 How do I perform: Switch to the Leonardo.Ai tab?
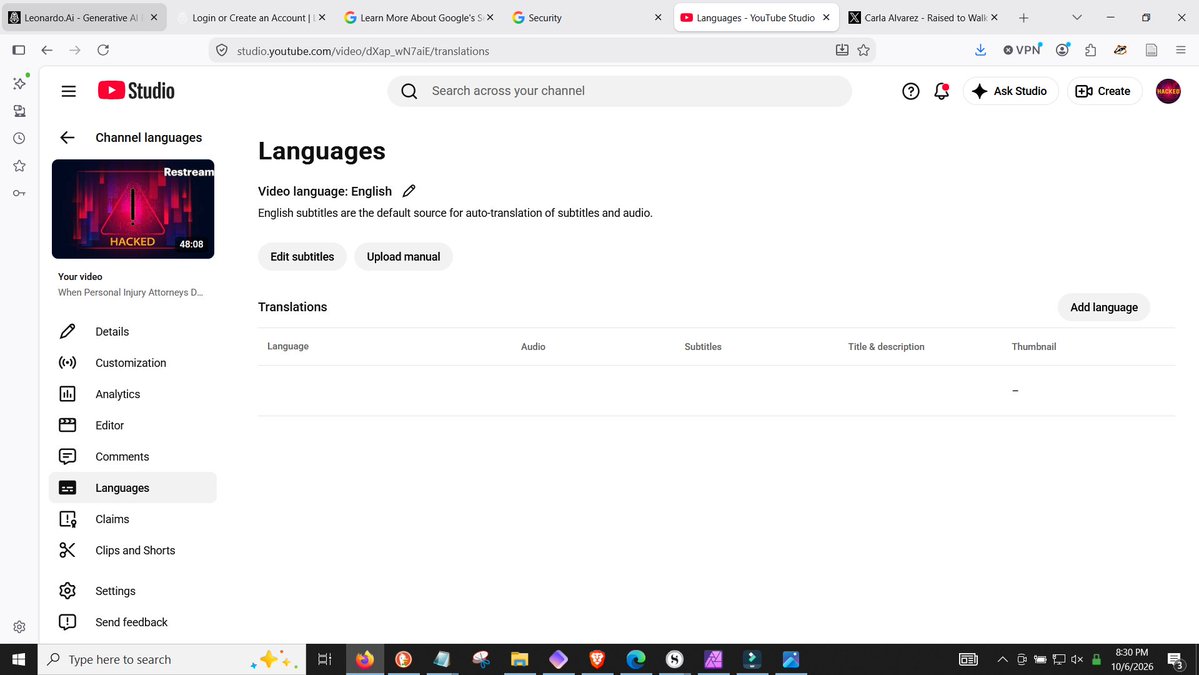[83, 18]
